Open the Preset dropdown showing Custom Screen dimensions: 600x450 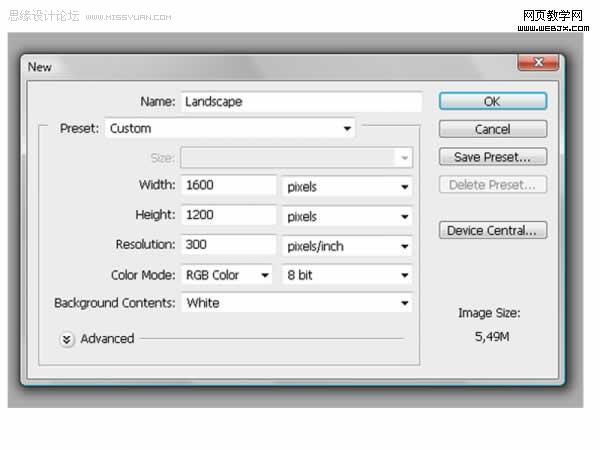230,128
